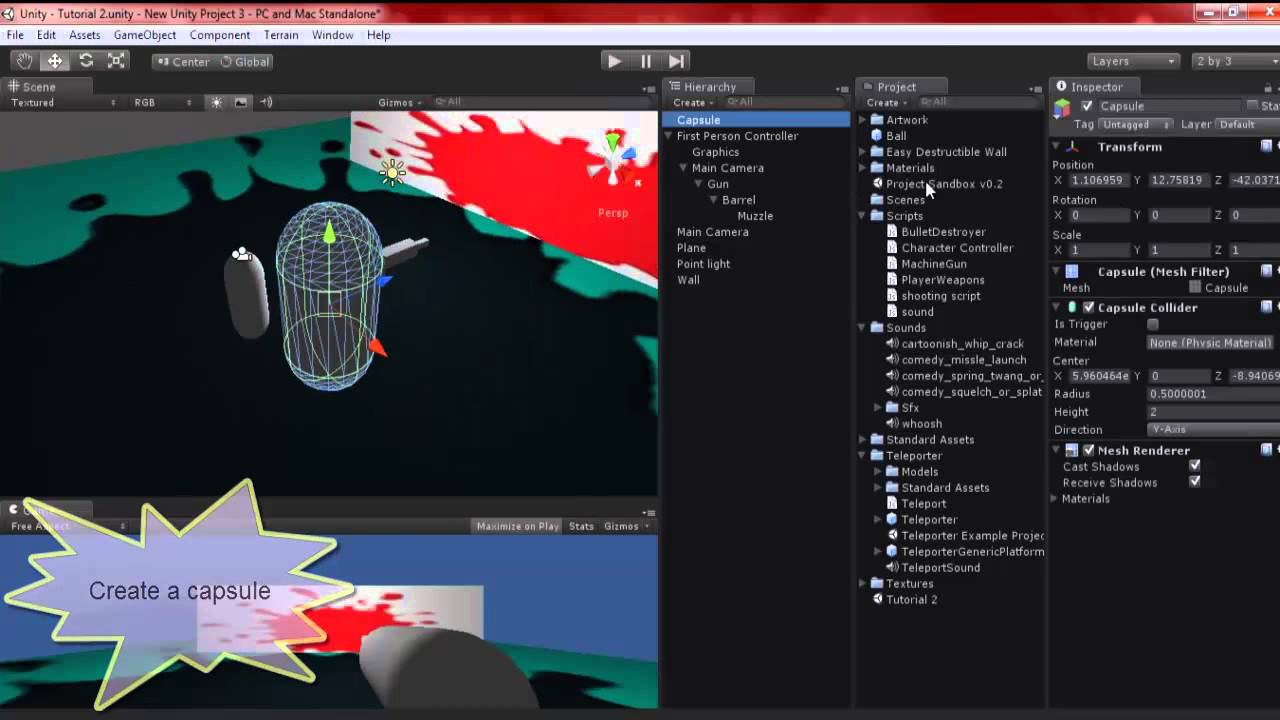Image resolution: width=1280 pixels, height=720 pixels.
Task: Toggle scene lighting sun icon
Action: (x=216, y=102)
